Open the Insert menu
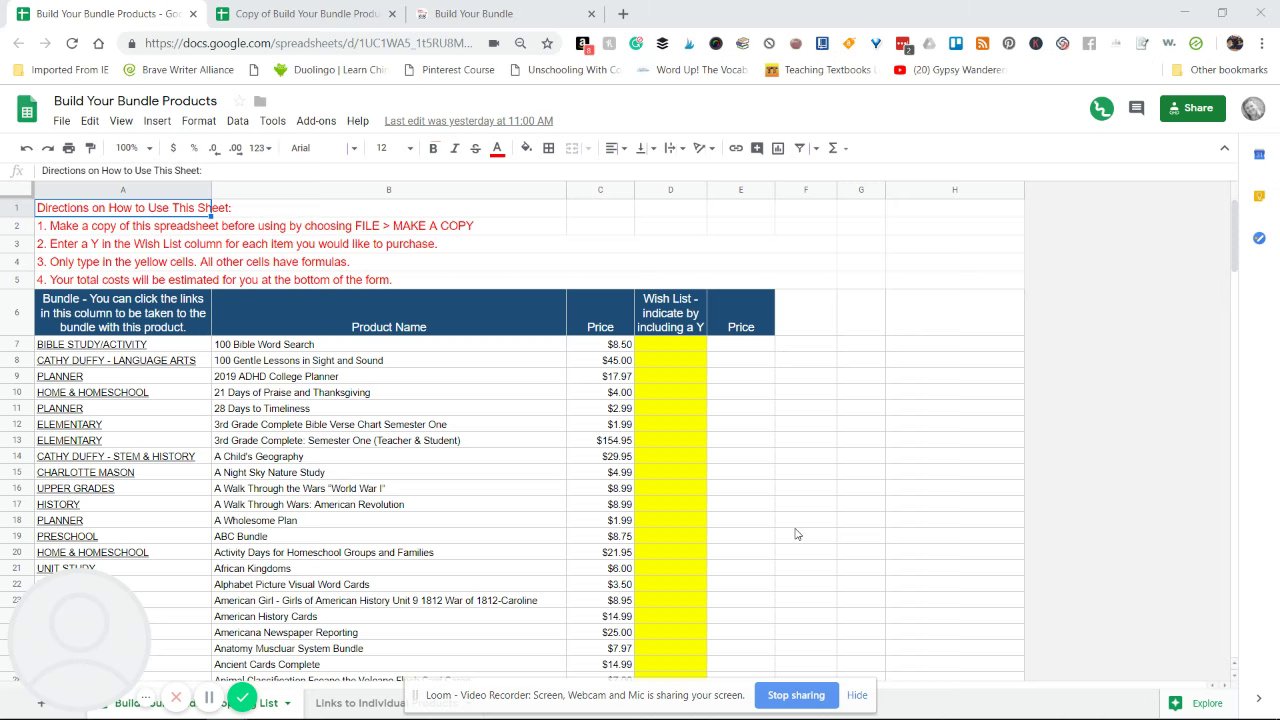1280x720 pixels. (157, 121)
